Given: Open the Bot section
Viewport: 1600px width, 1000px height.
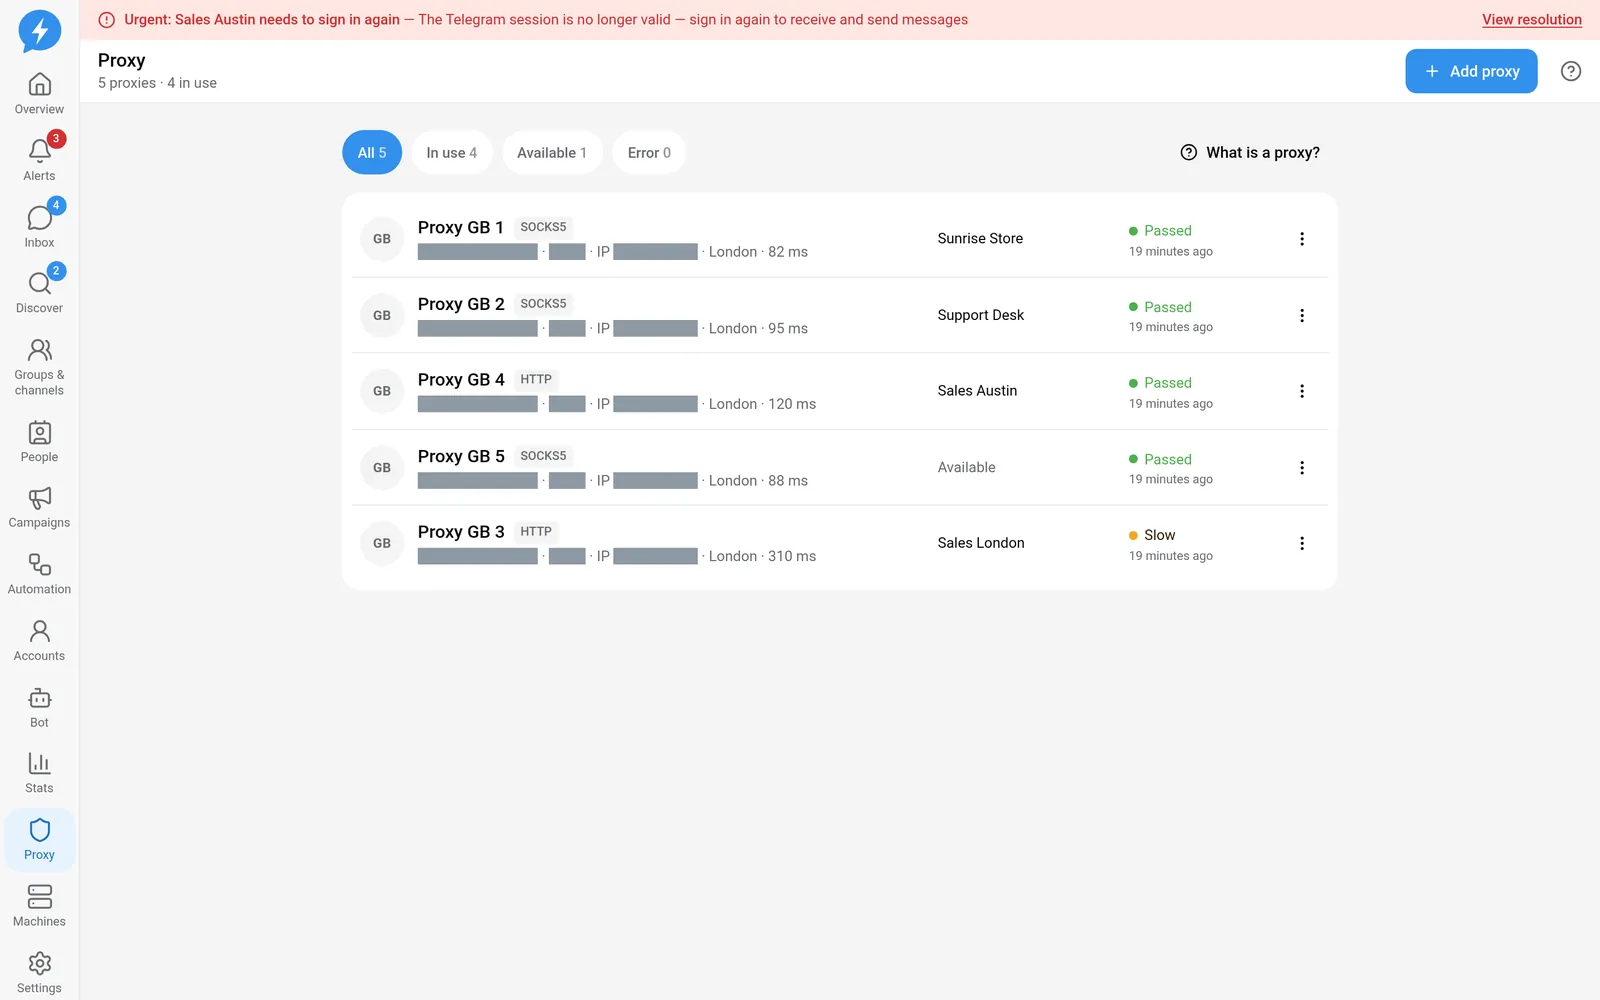Looking at the screenshot, I should point(39,708).
